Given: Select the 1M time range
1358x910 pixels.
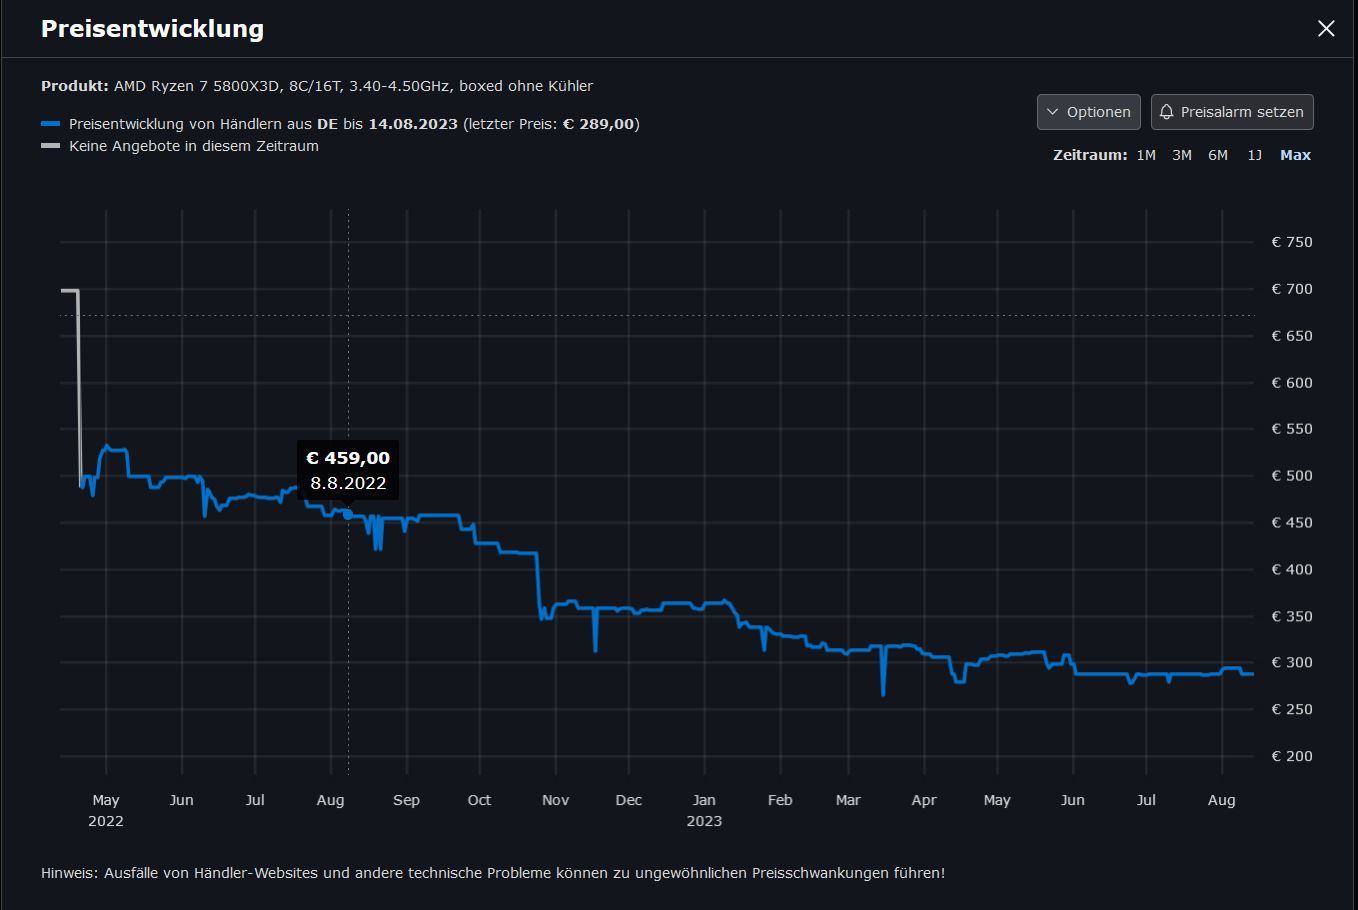Looking at the screenshot, I should tap(1146, 155).
